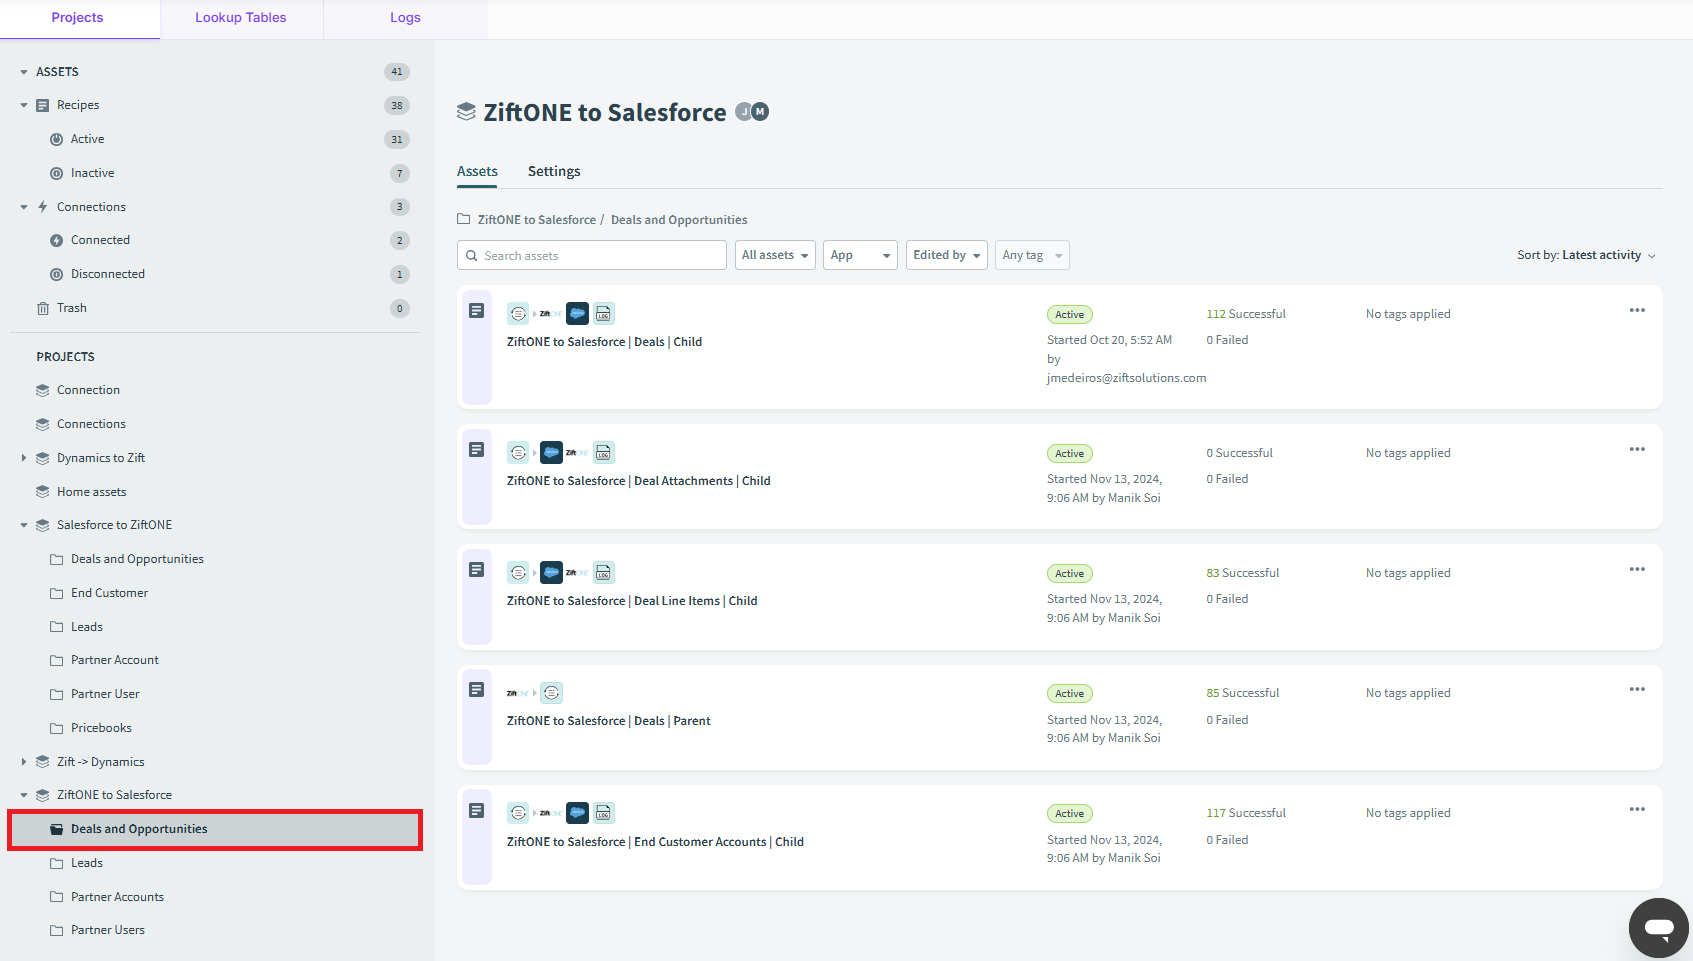Collapse the Connections tree group under Assets

pos(24,207)
